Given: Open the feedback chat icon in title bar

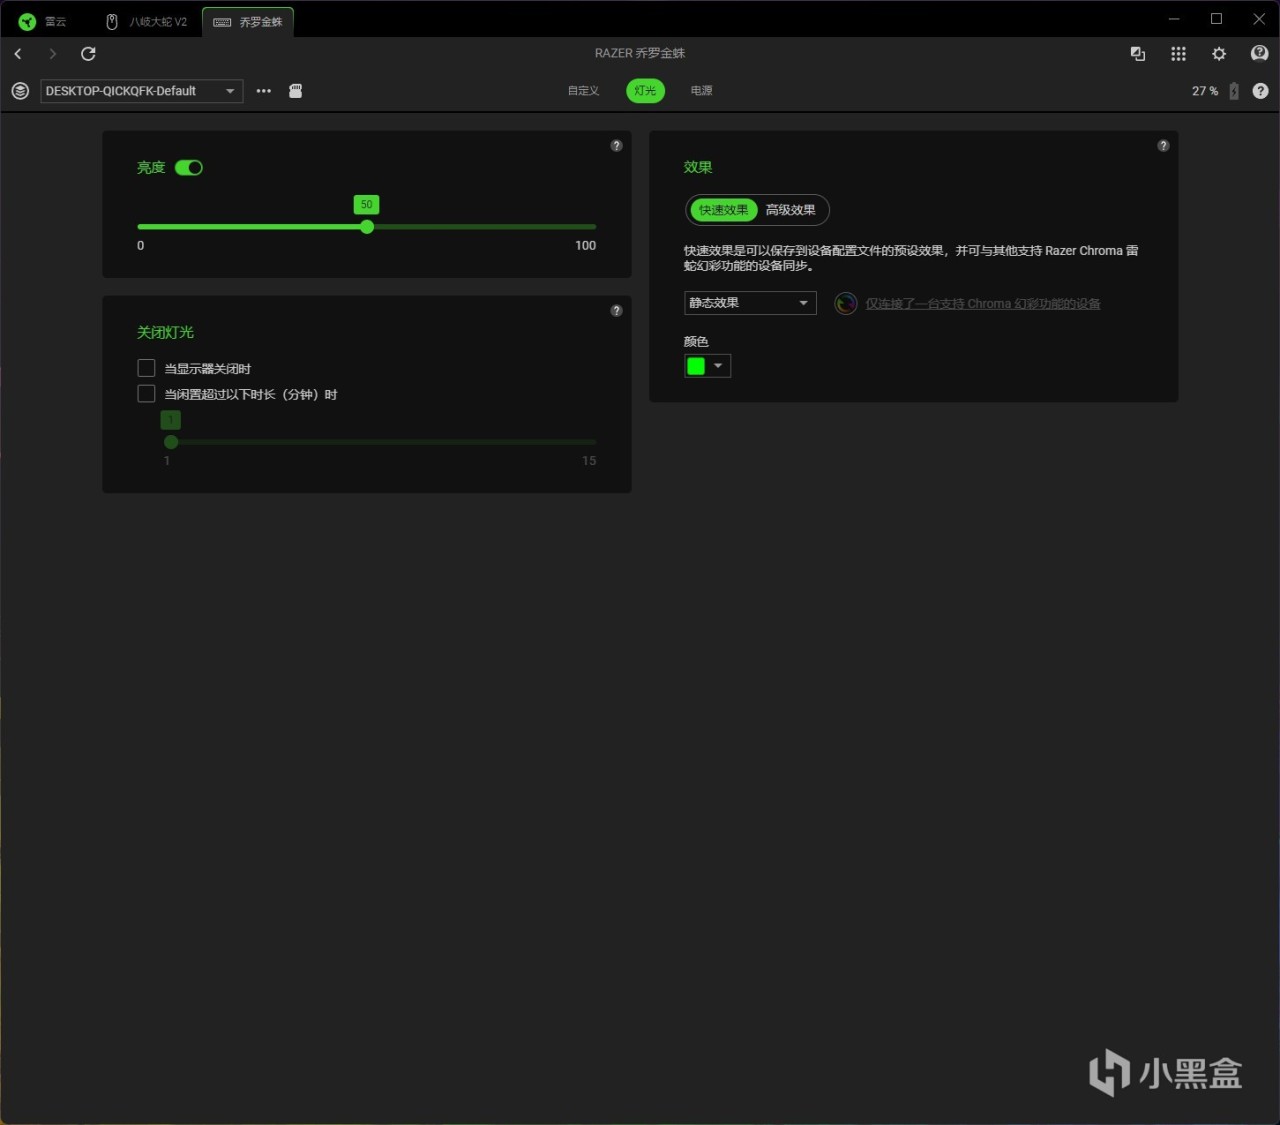Looking at the screenshot, I should point(1260,54).
